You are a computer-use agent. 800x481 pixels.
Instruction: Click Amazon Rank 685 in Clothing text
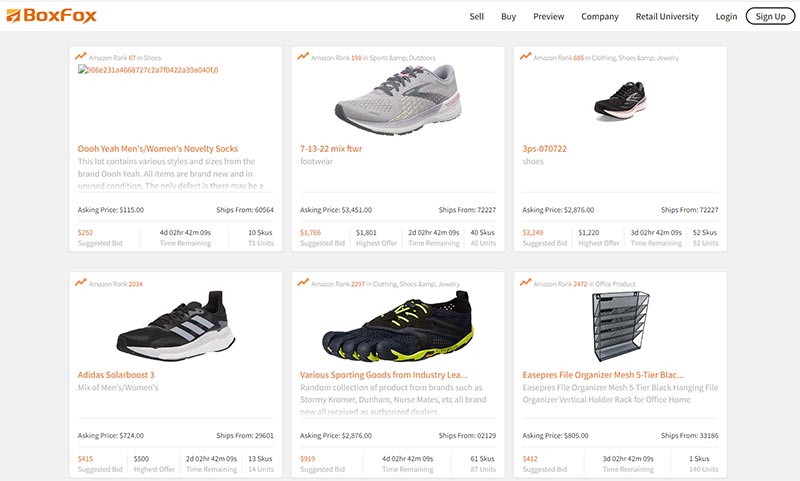tap(606, 58)
